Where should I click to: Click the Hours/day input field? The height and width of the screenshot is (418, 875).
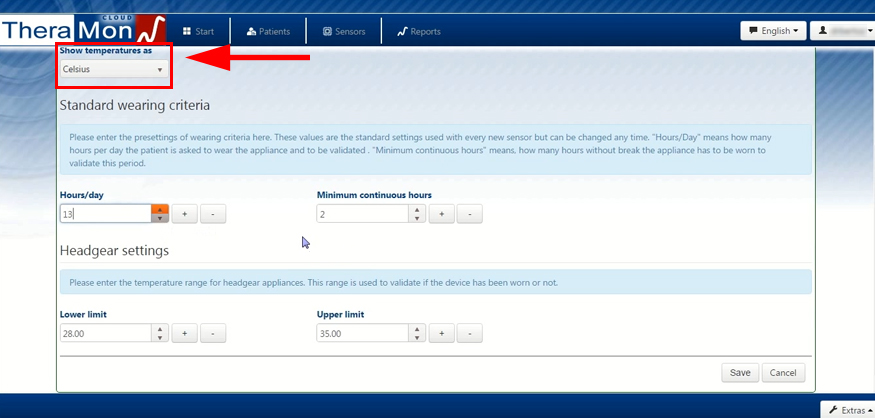[x=105, y=214]
